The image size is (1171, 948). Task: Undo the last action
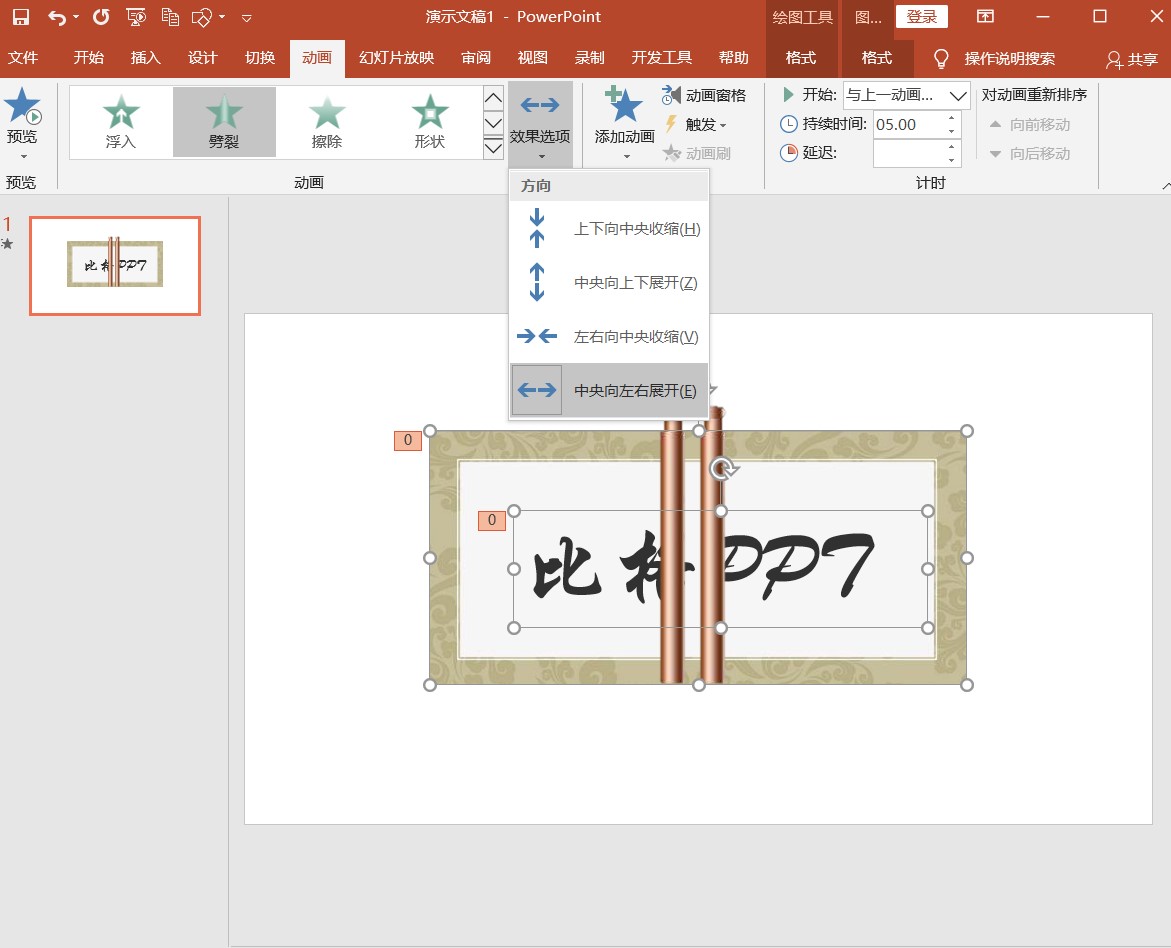(x=57, y=16)
